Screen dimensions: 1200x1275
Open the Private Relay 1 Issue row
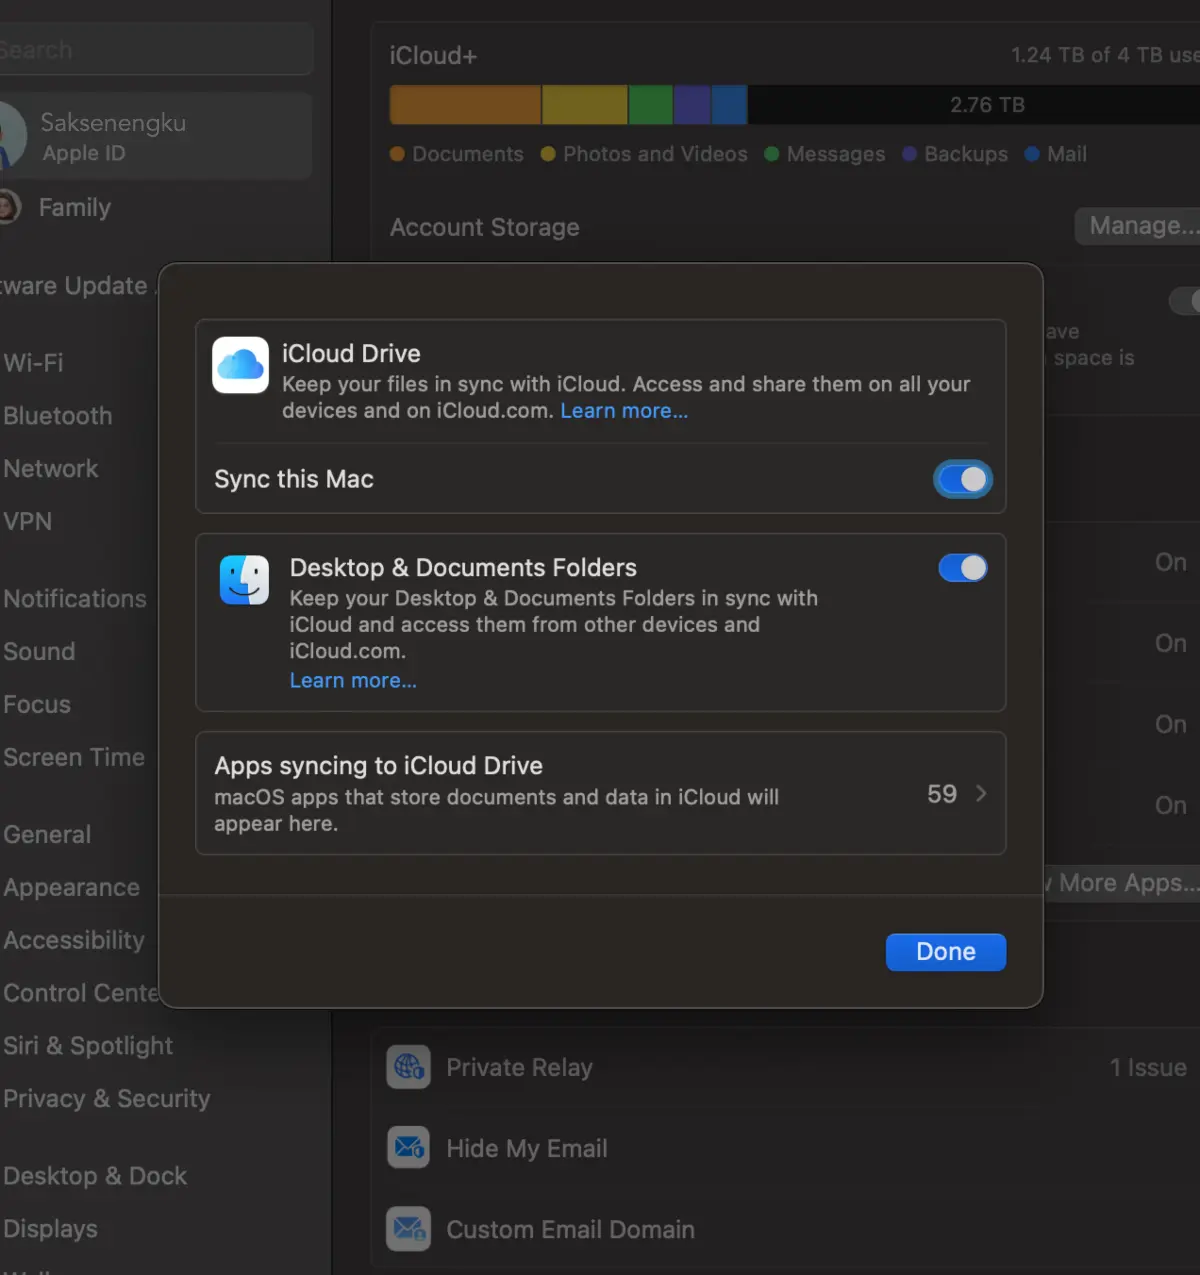[1147, 1068]
